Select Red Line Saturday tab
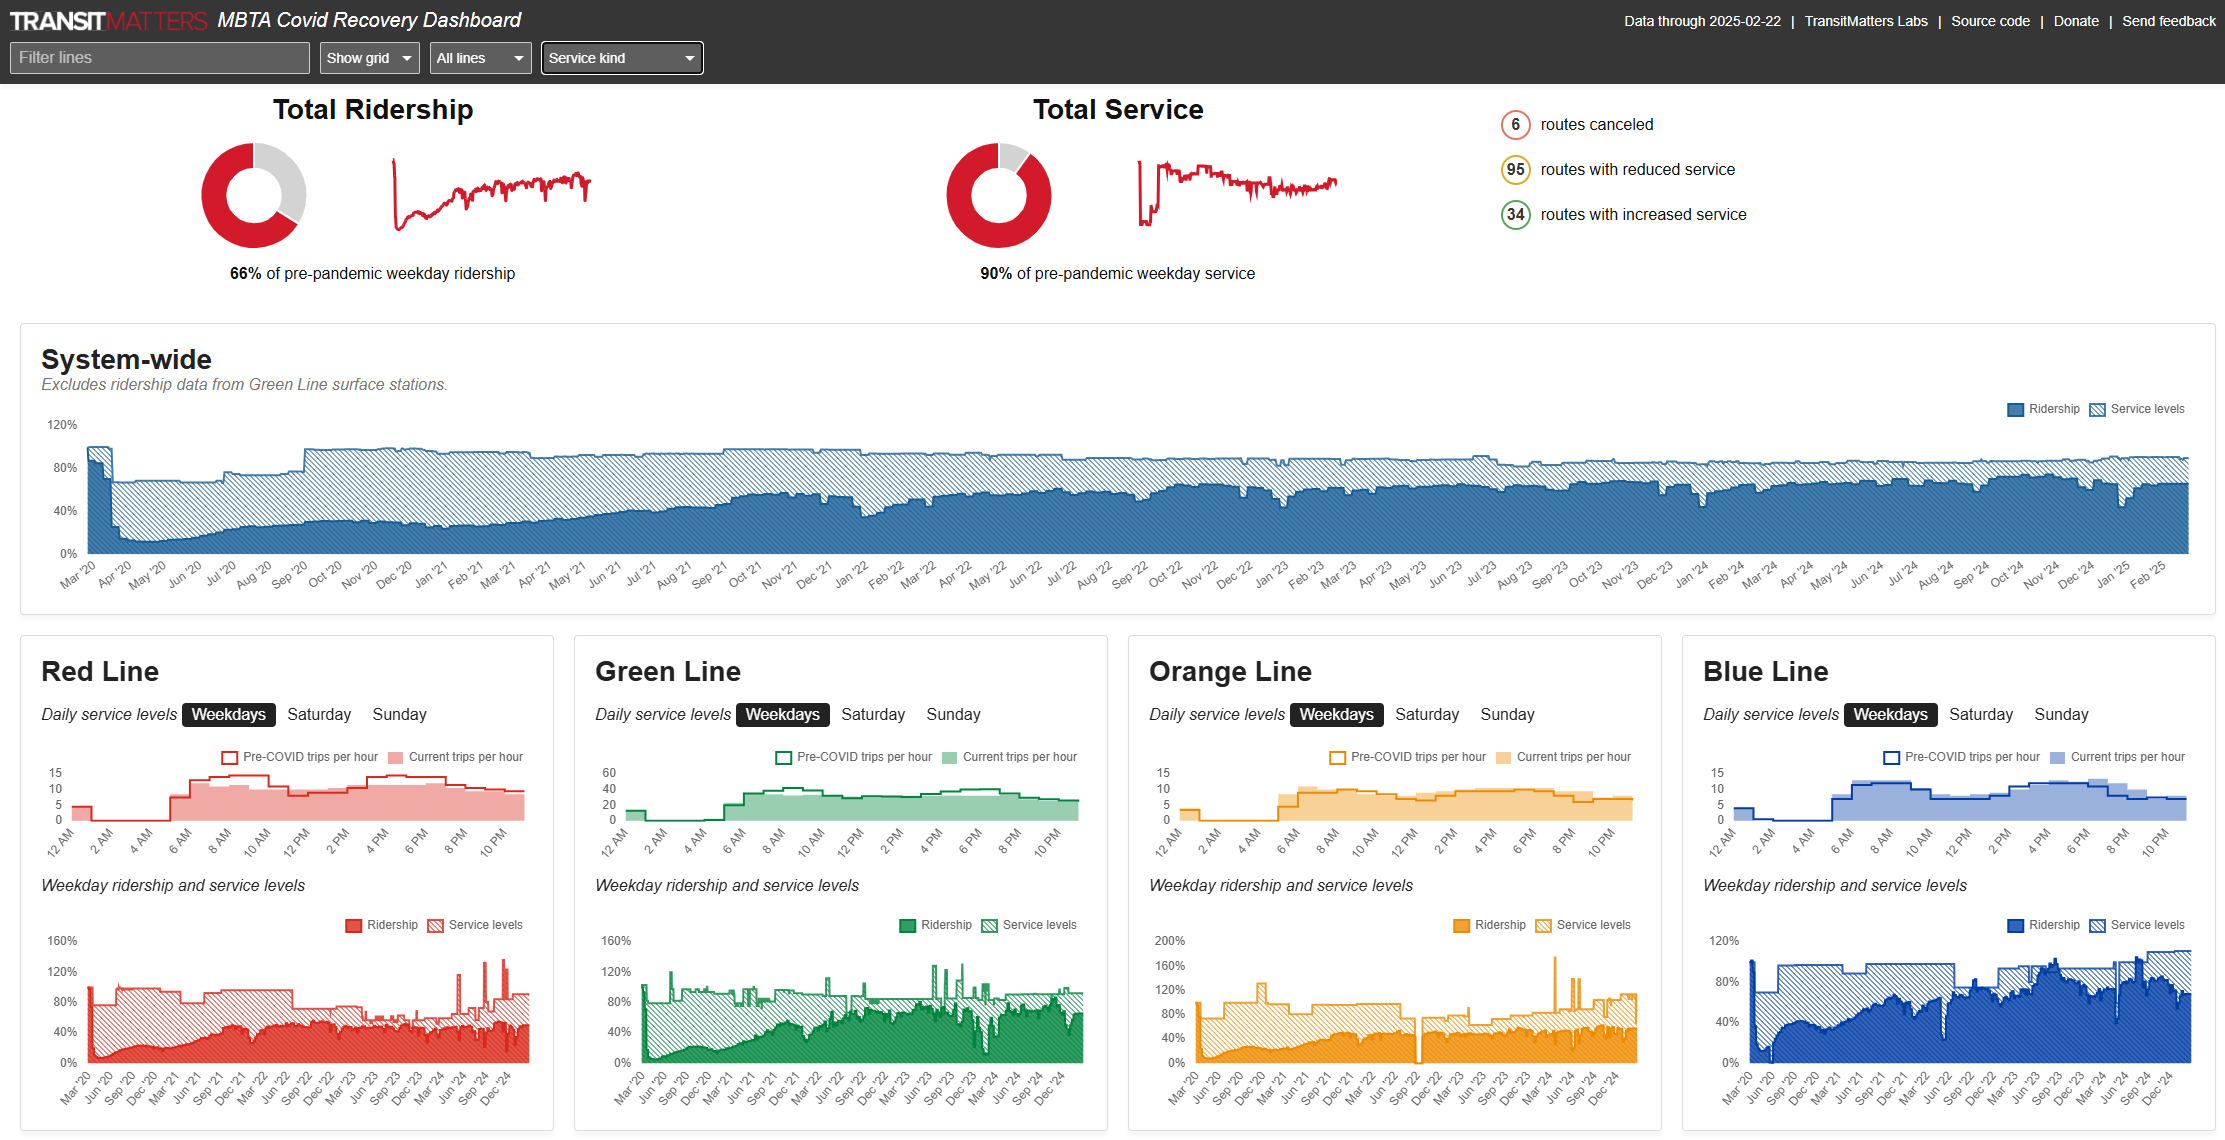Viewport: 2225px width, 1140px height. tap(319, 715)
